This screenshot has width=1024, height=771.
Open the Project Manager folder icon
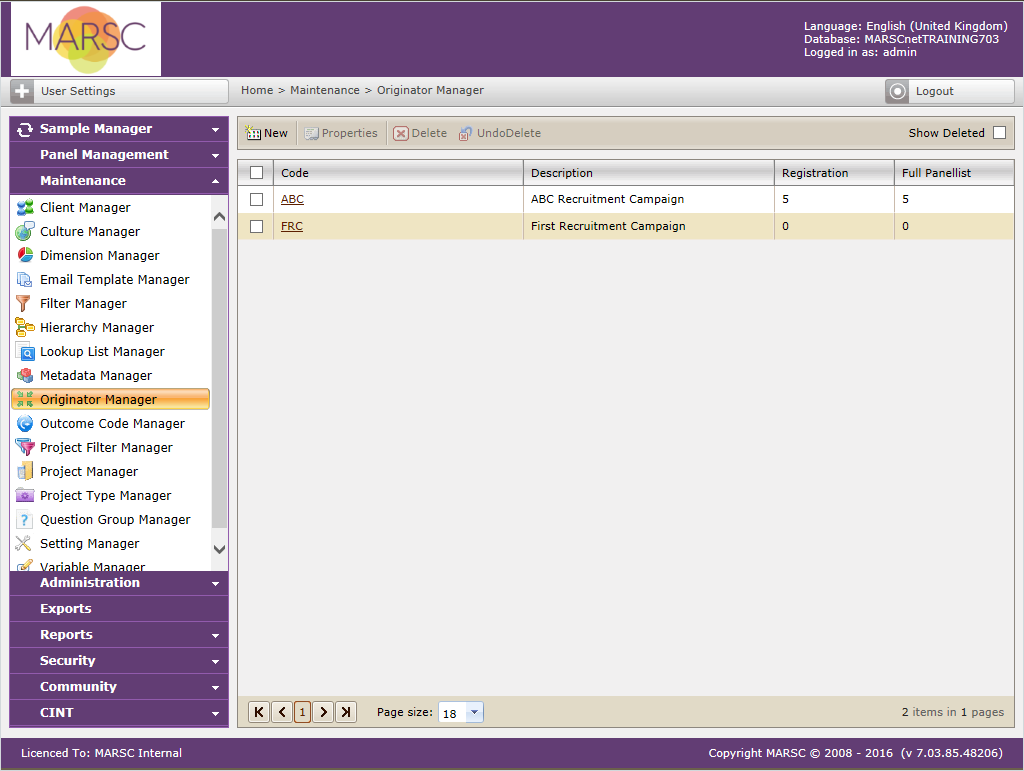(25, 471)
